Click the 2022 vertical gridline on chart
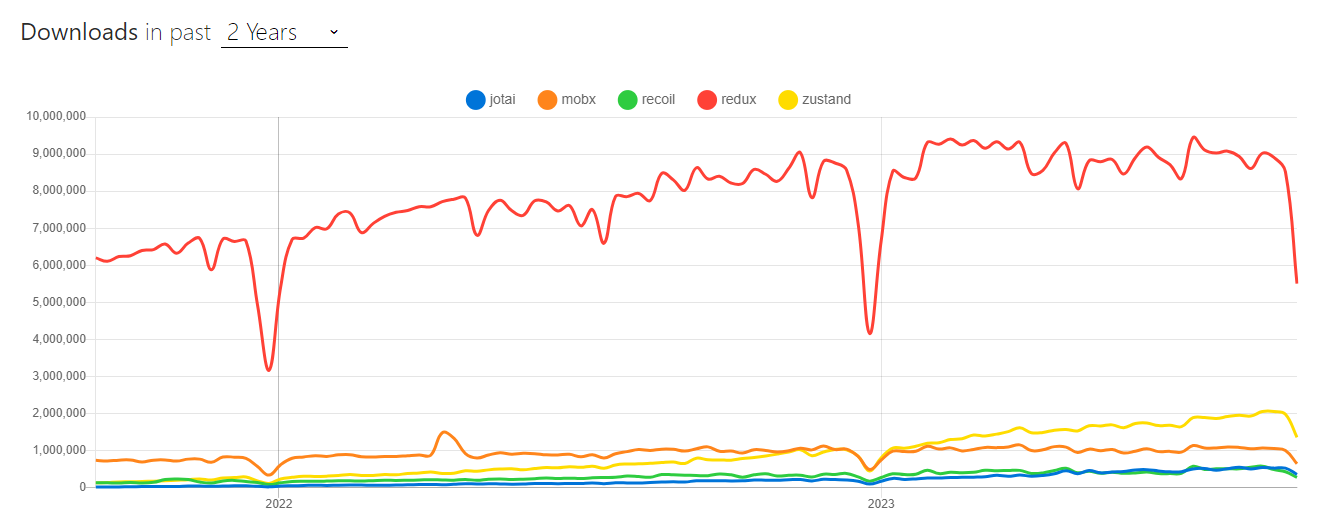The width and height of the screenshot is (1339, 530). pyautogui.click(x=278, y=302)
